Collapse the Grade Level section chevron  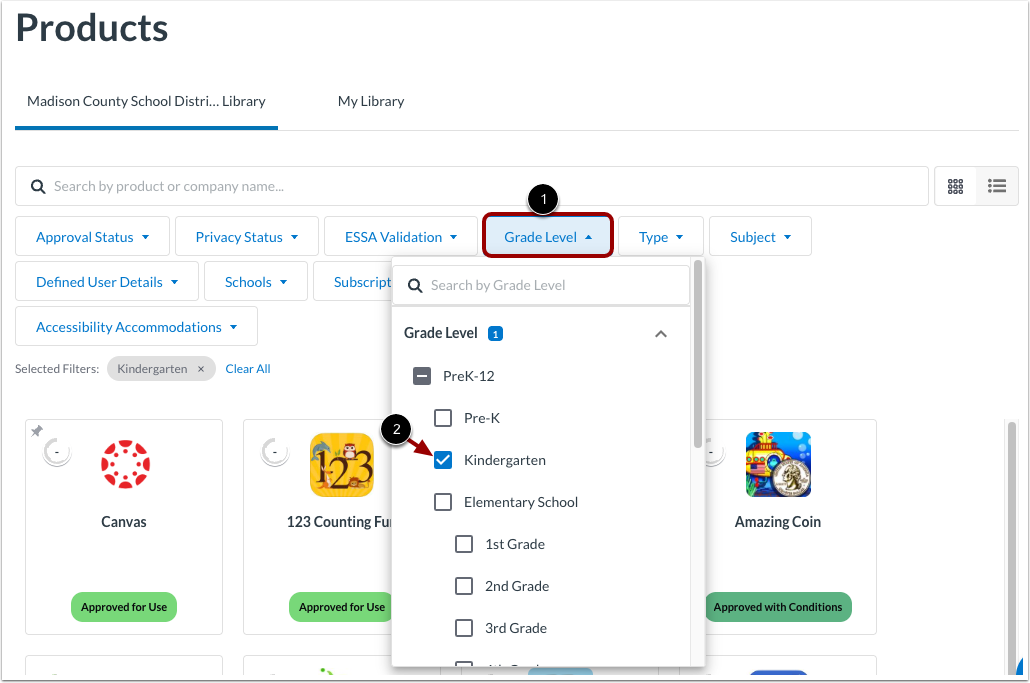click(x=661, y=334)
